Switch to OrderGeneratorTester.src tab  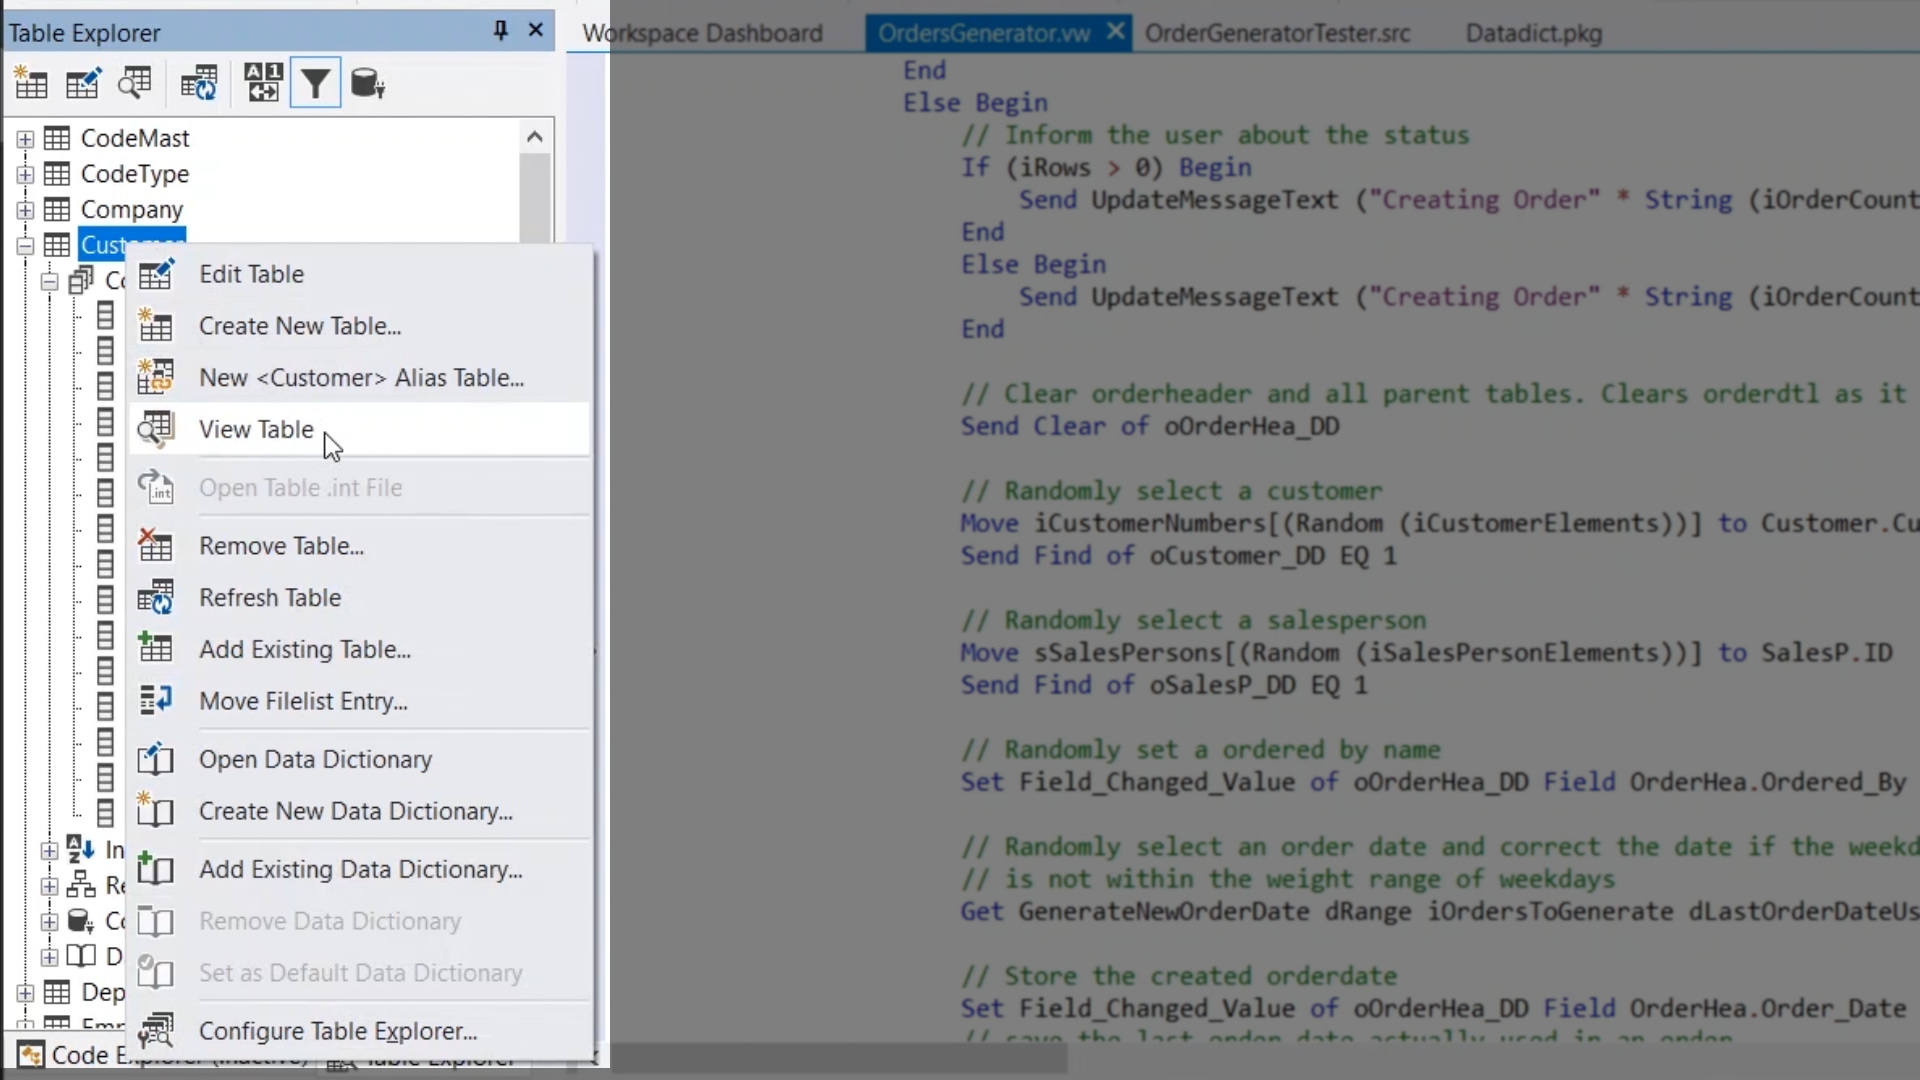1277,33
